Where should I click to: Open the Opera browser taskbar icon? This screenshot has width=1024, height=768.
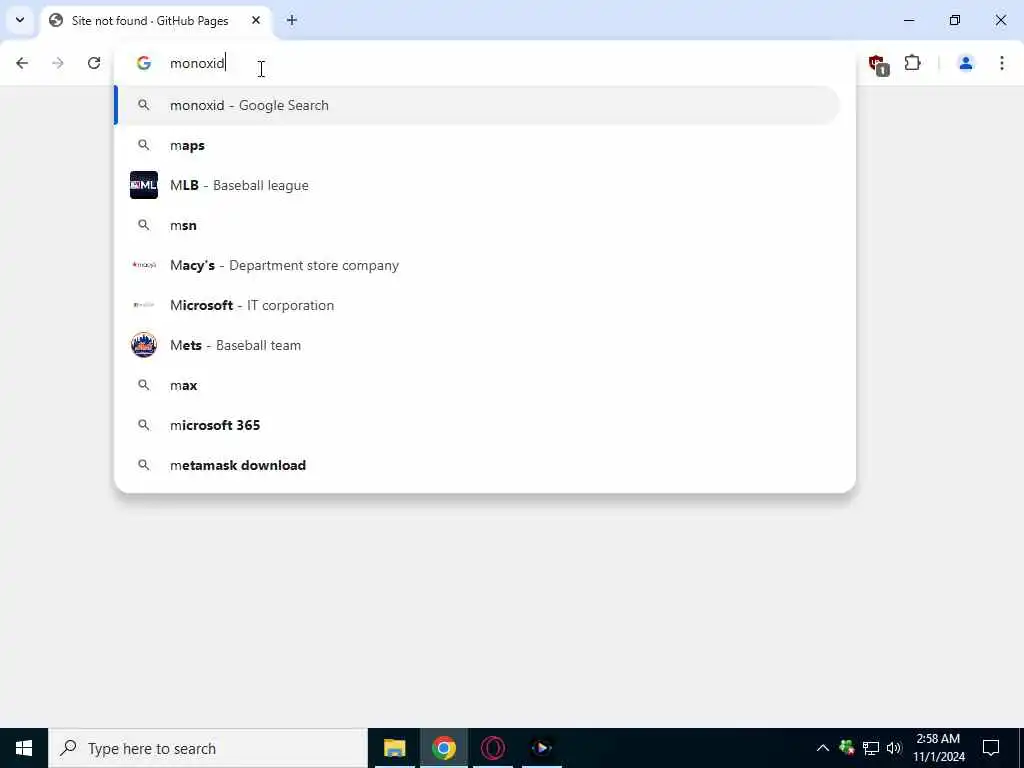pos(492,748)
